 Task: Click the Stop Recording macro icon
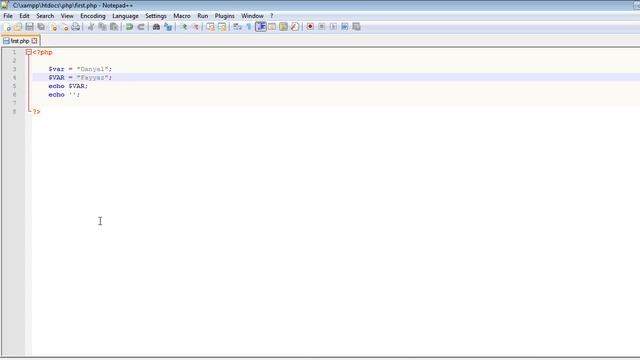pyautogui.click(x=322, y=27)
